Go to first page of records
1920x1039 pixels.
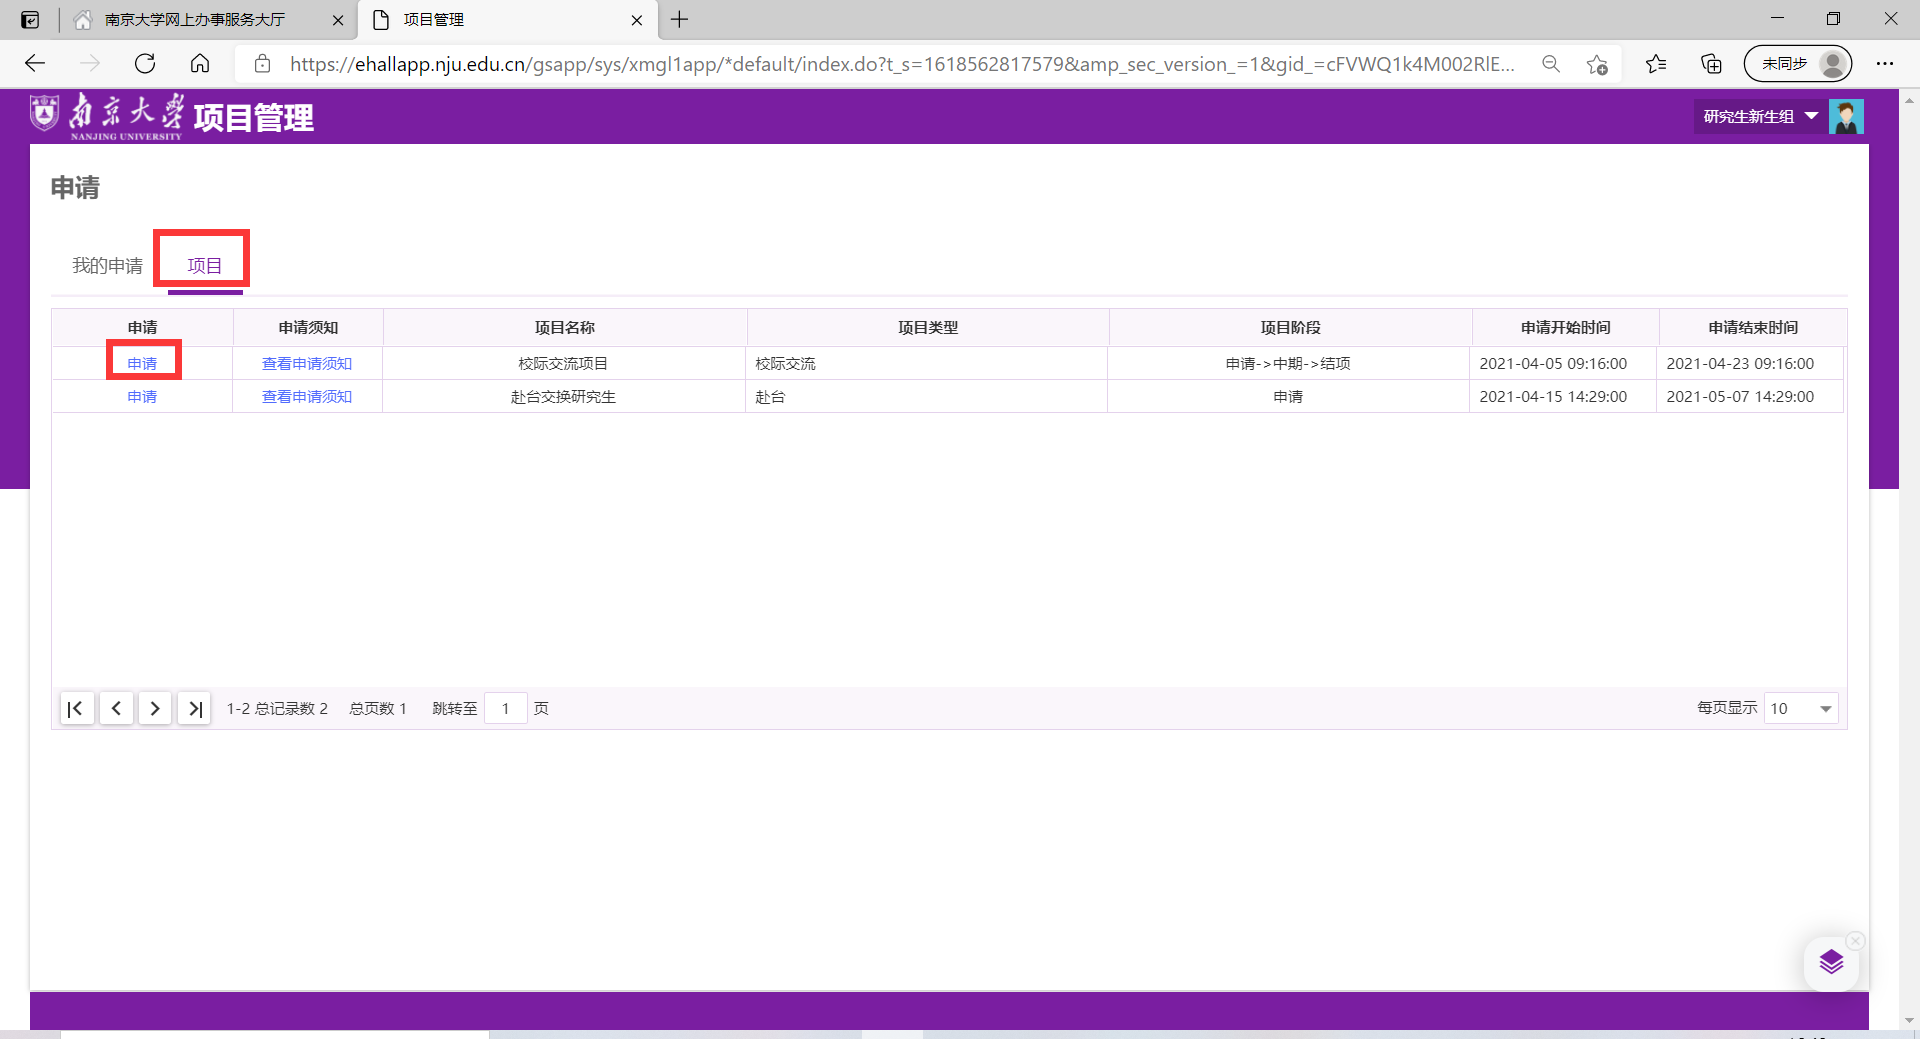[x=76, y=708]
